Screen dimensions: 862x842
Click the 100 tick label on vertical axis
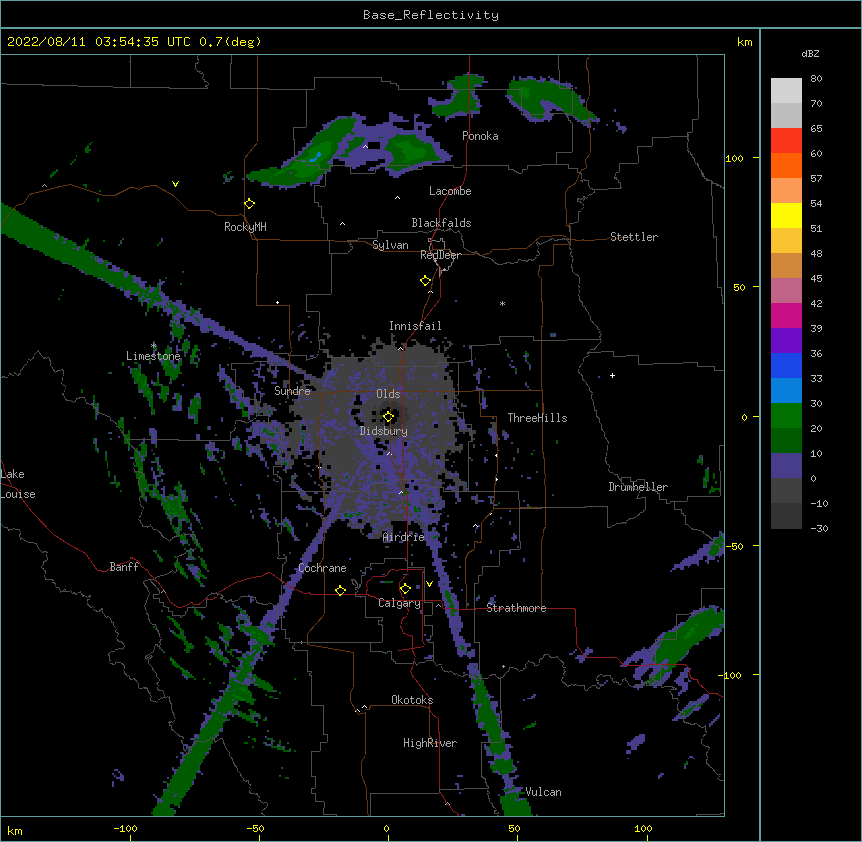(x=734, y=158)
